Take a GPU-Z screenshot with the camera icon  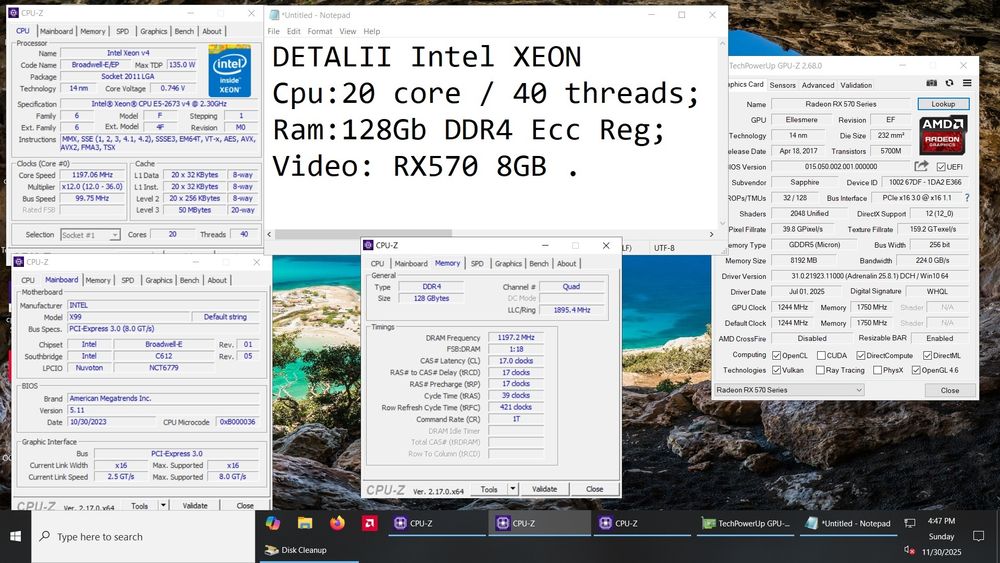(x=931, y=83)
